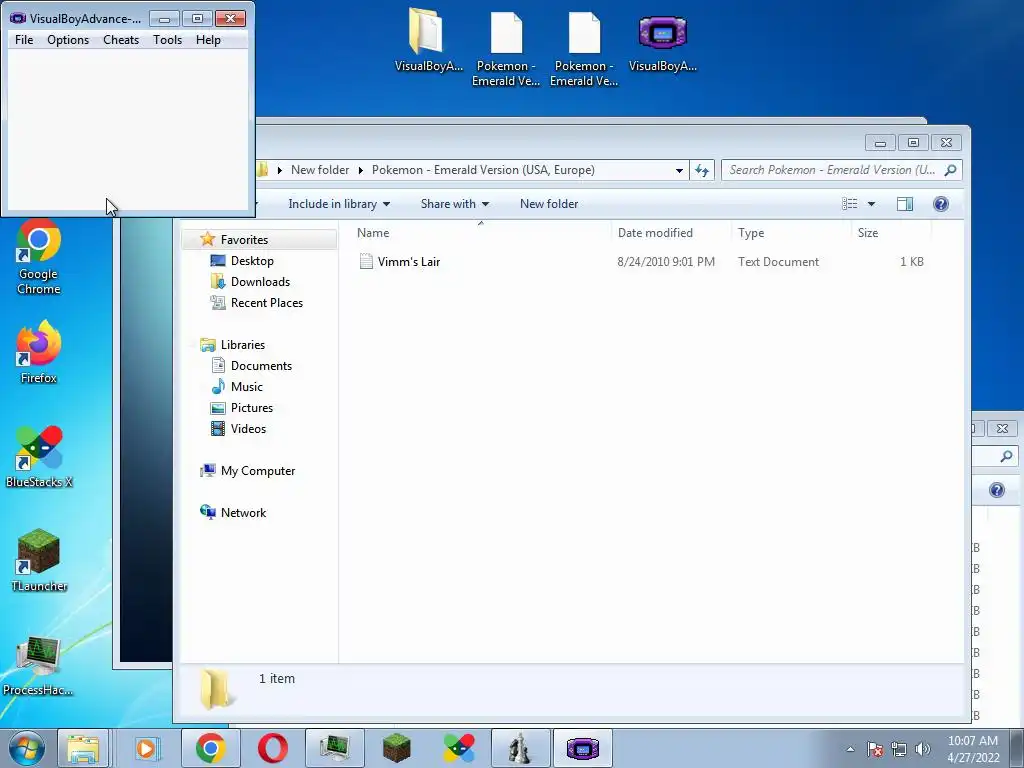Click the Explorer help icon

pos(941,204)
